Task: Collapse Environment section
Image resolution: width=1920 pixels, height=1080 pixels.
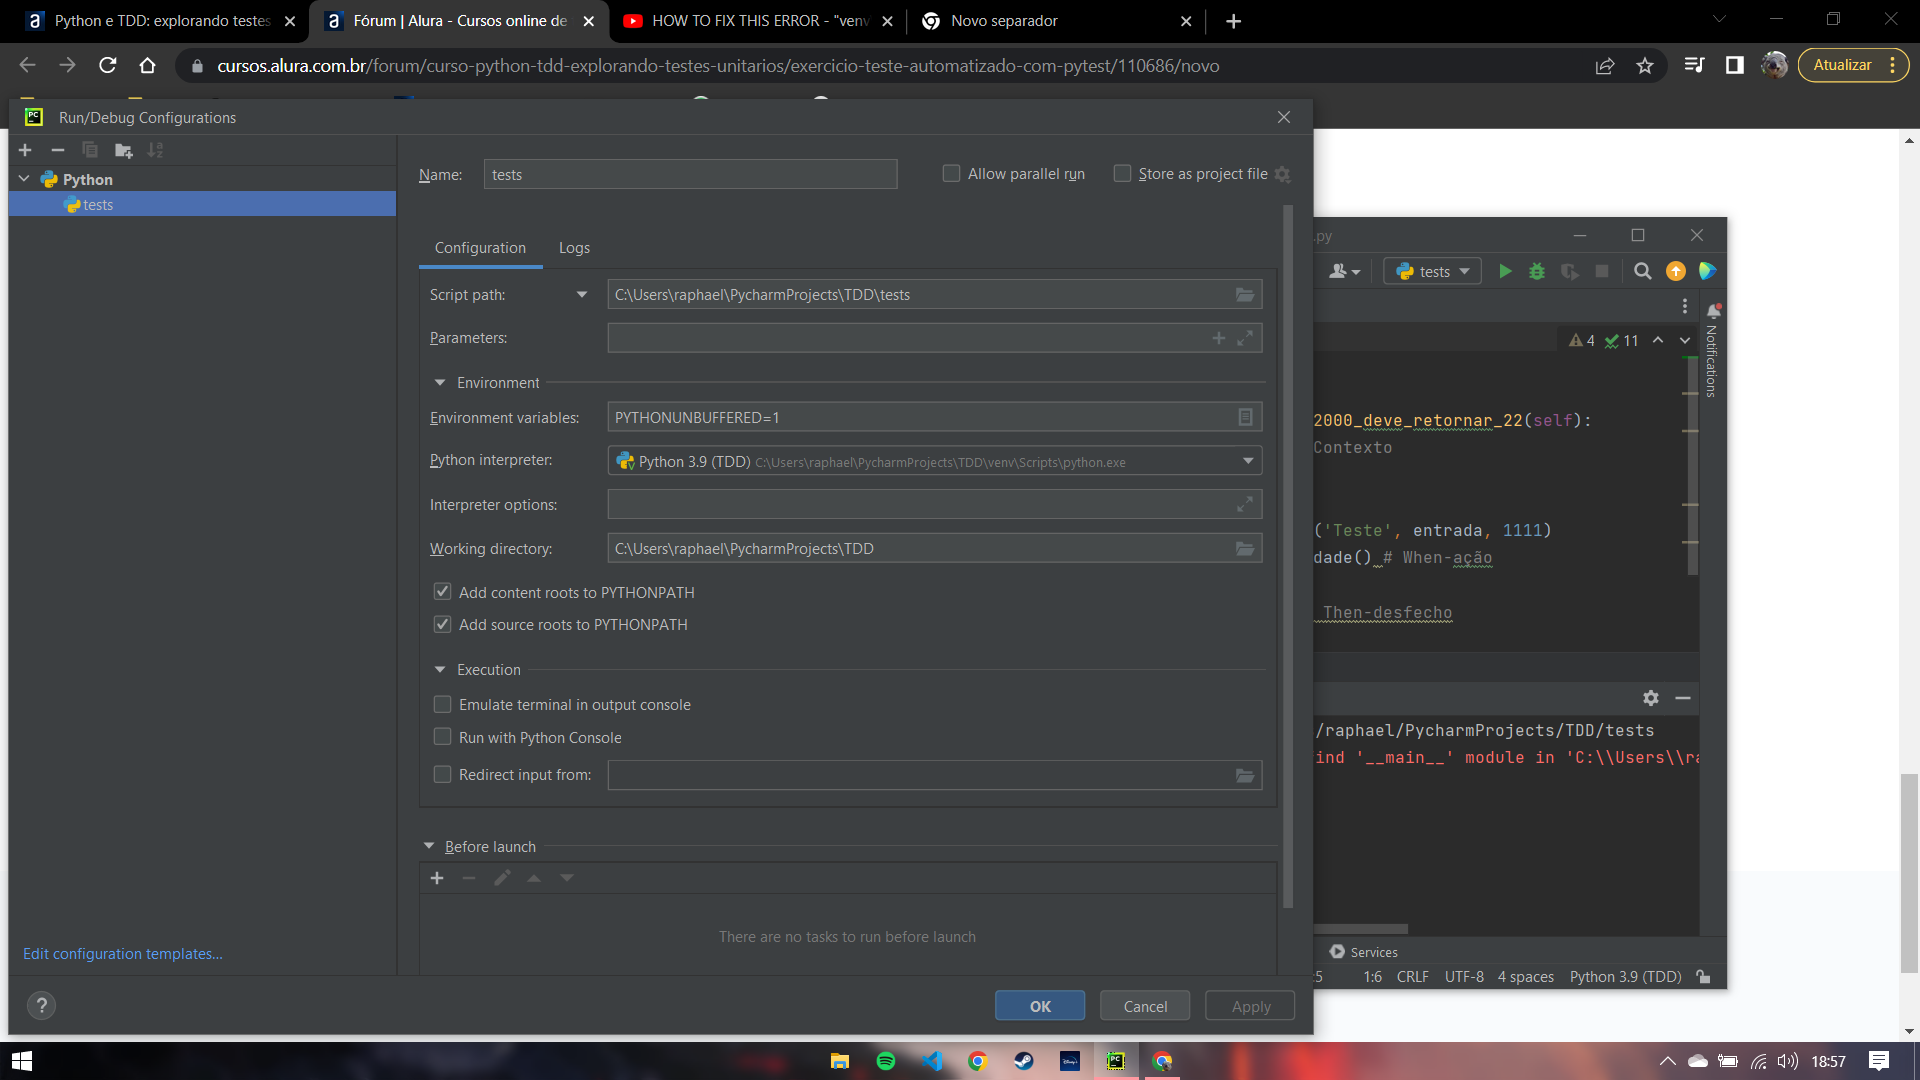Action: pos(440,383)
